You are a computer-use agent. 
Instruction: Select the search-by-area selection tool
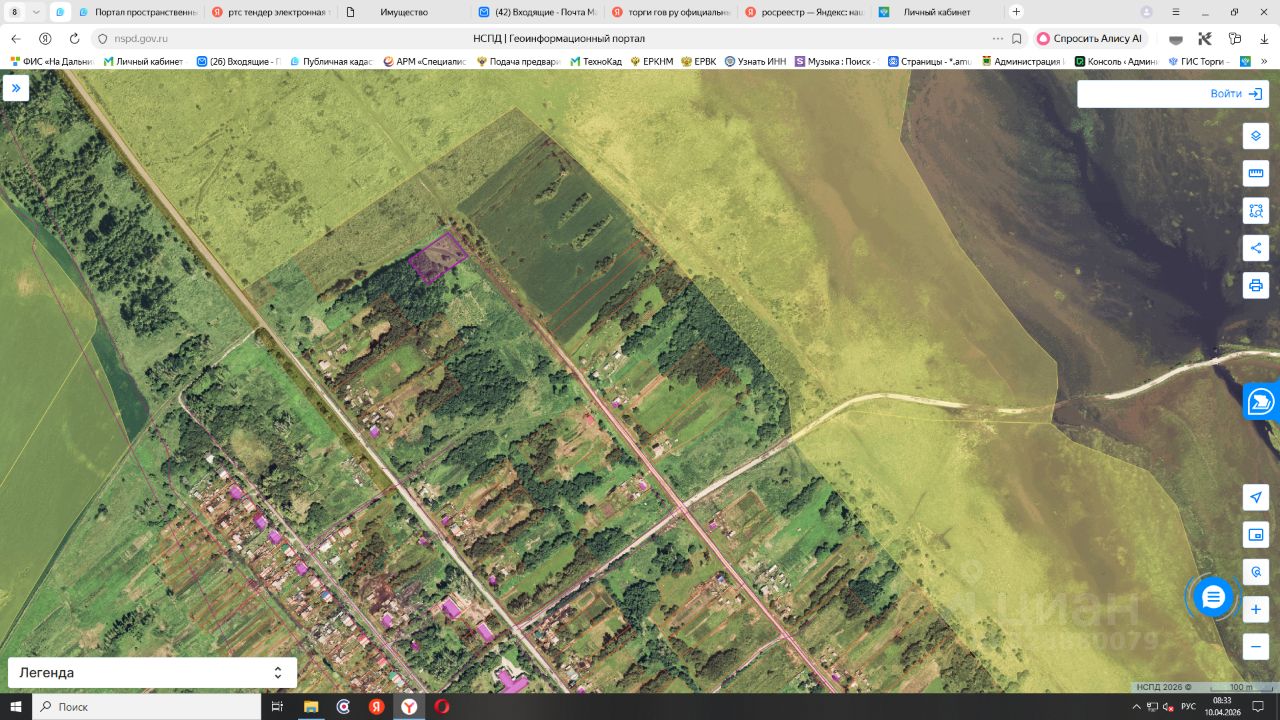pyautogui.click(x=1256, y=210)
